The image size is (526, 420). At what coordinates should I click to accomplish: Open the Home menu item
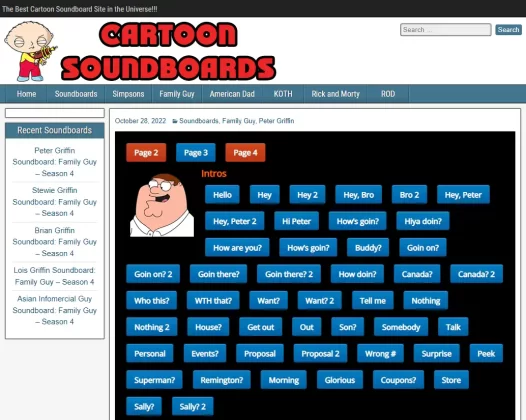(27, 94)
